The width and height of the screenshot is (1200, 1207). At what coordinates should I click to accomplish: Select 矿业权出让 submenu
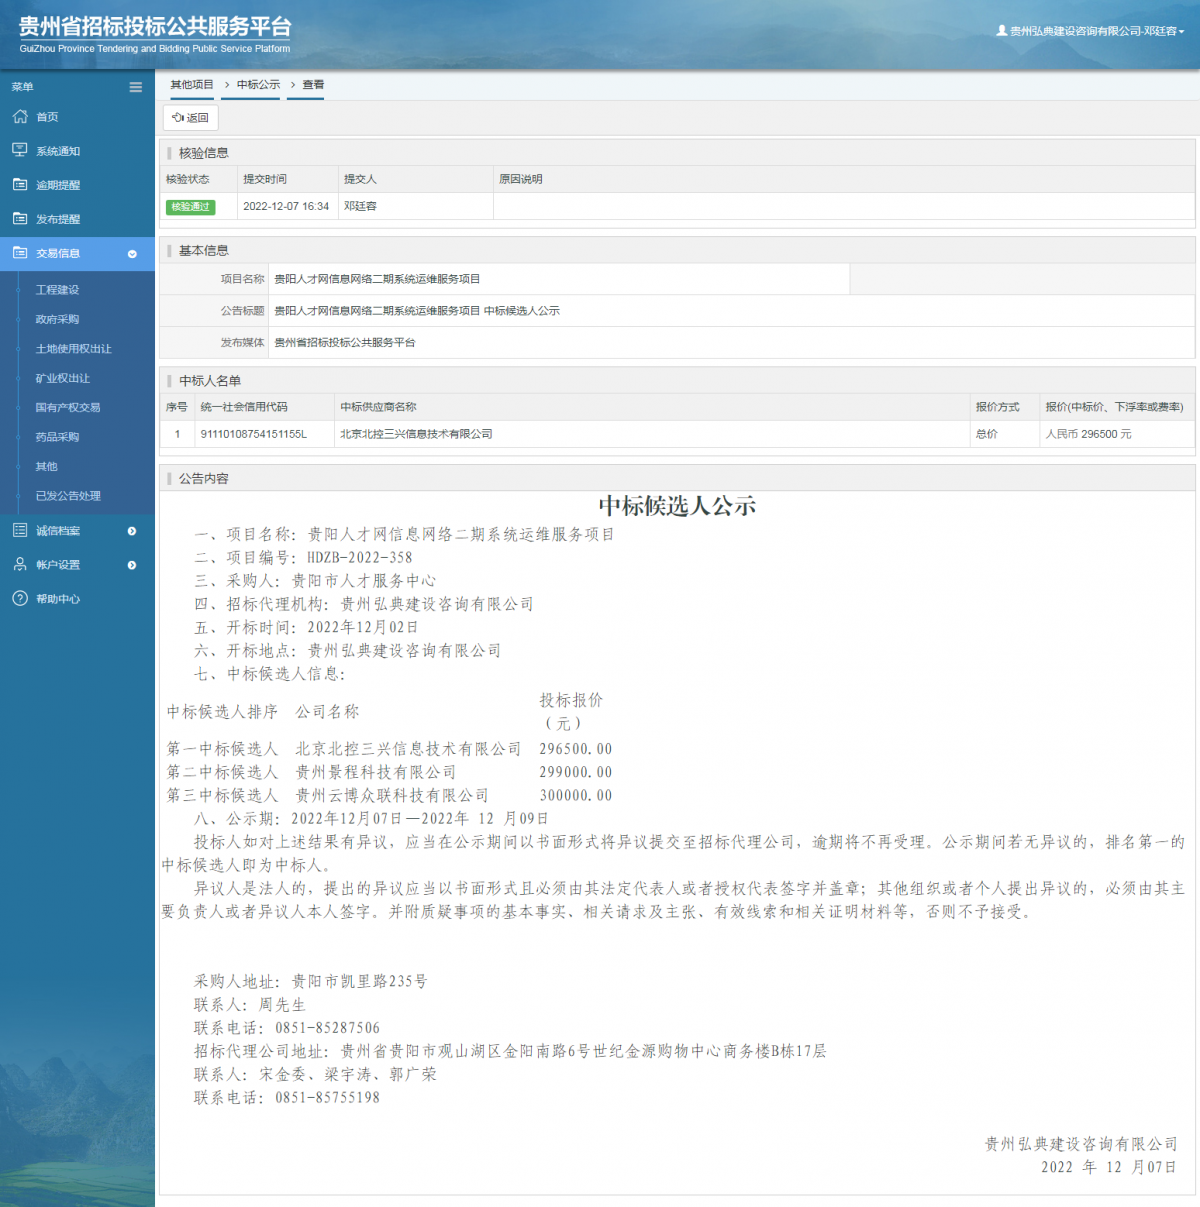click(x=62, y=378)
